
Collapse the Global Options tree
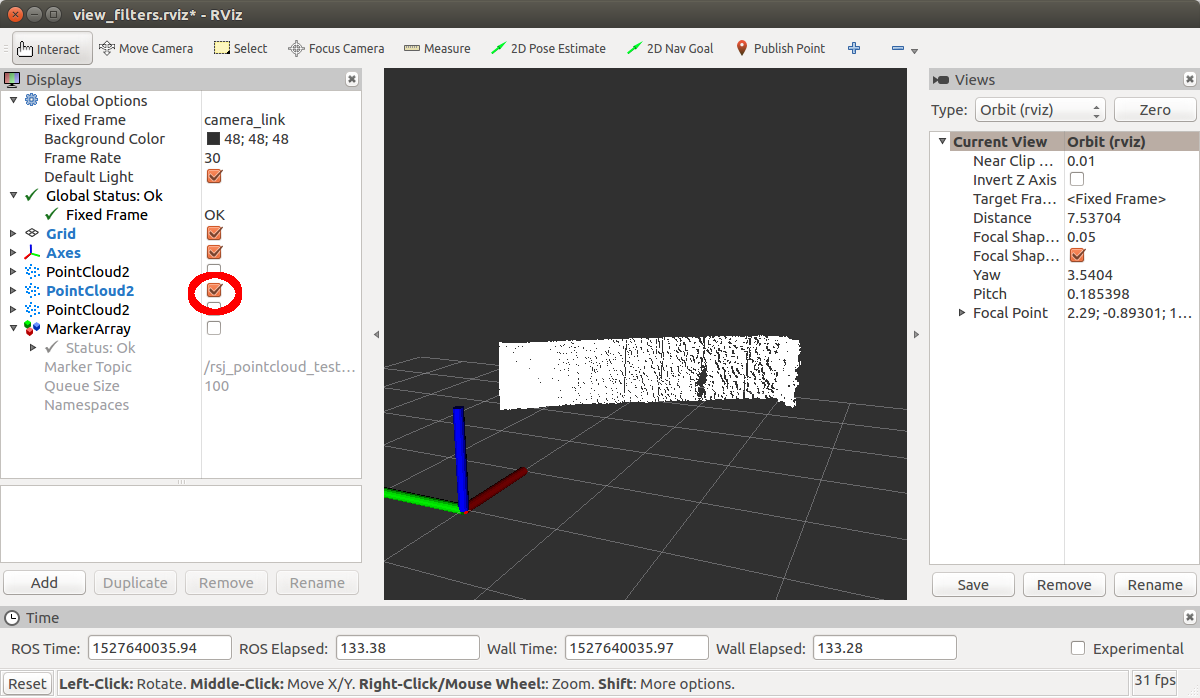click(13, 100)
